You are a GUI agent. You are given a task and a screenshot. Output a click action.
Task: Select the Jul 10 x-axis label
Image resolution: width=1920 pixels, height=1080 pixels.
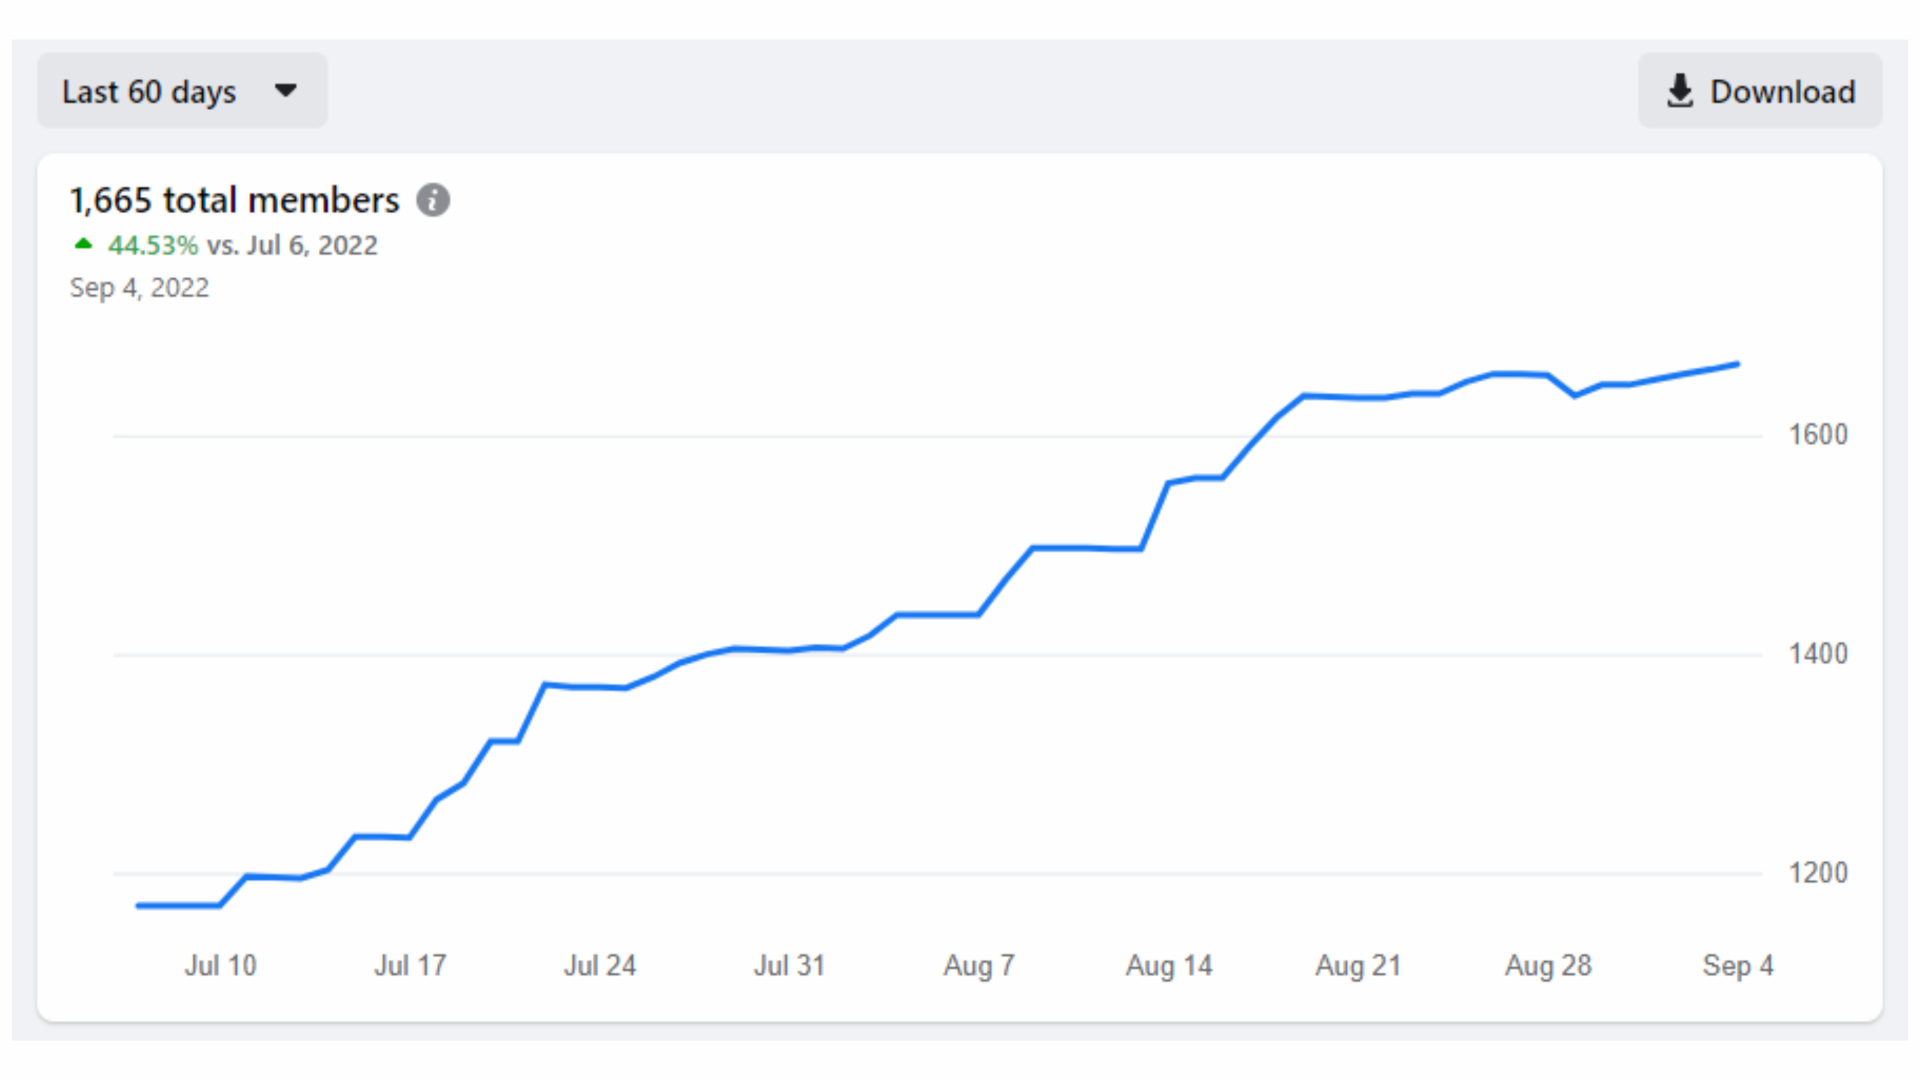[x=220, y=966]
